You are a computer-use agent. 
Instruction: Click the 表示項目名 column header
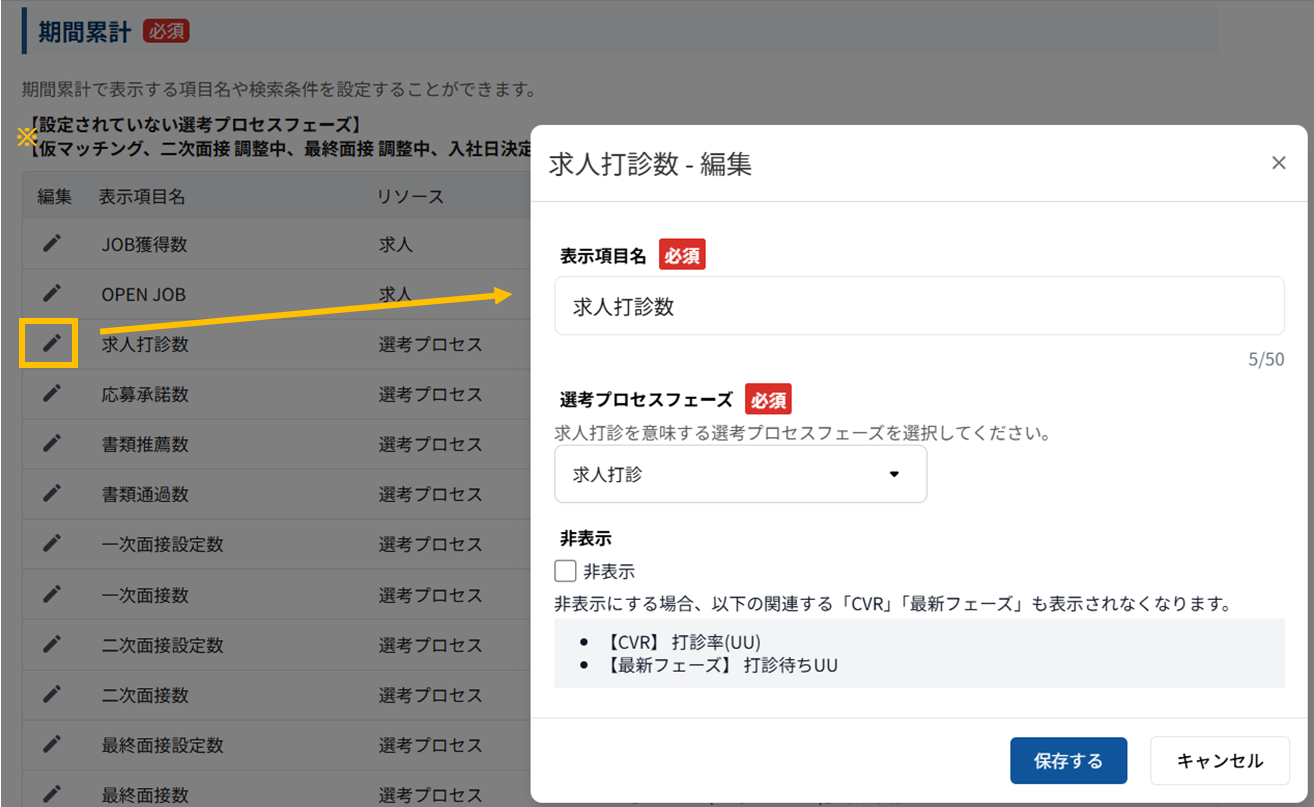coord(142,196)
